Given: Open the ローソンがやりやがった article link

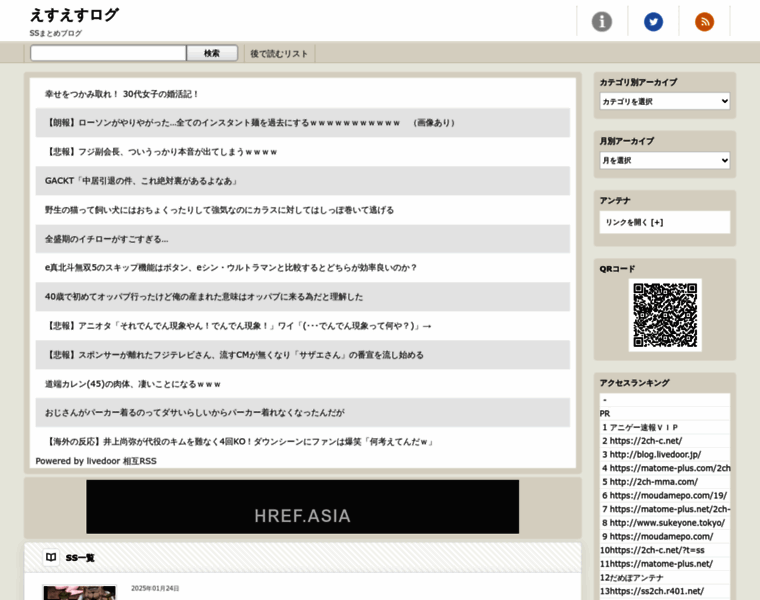Looking at the screenshot, I should point(250,123).
